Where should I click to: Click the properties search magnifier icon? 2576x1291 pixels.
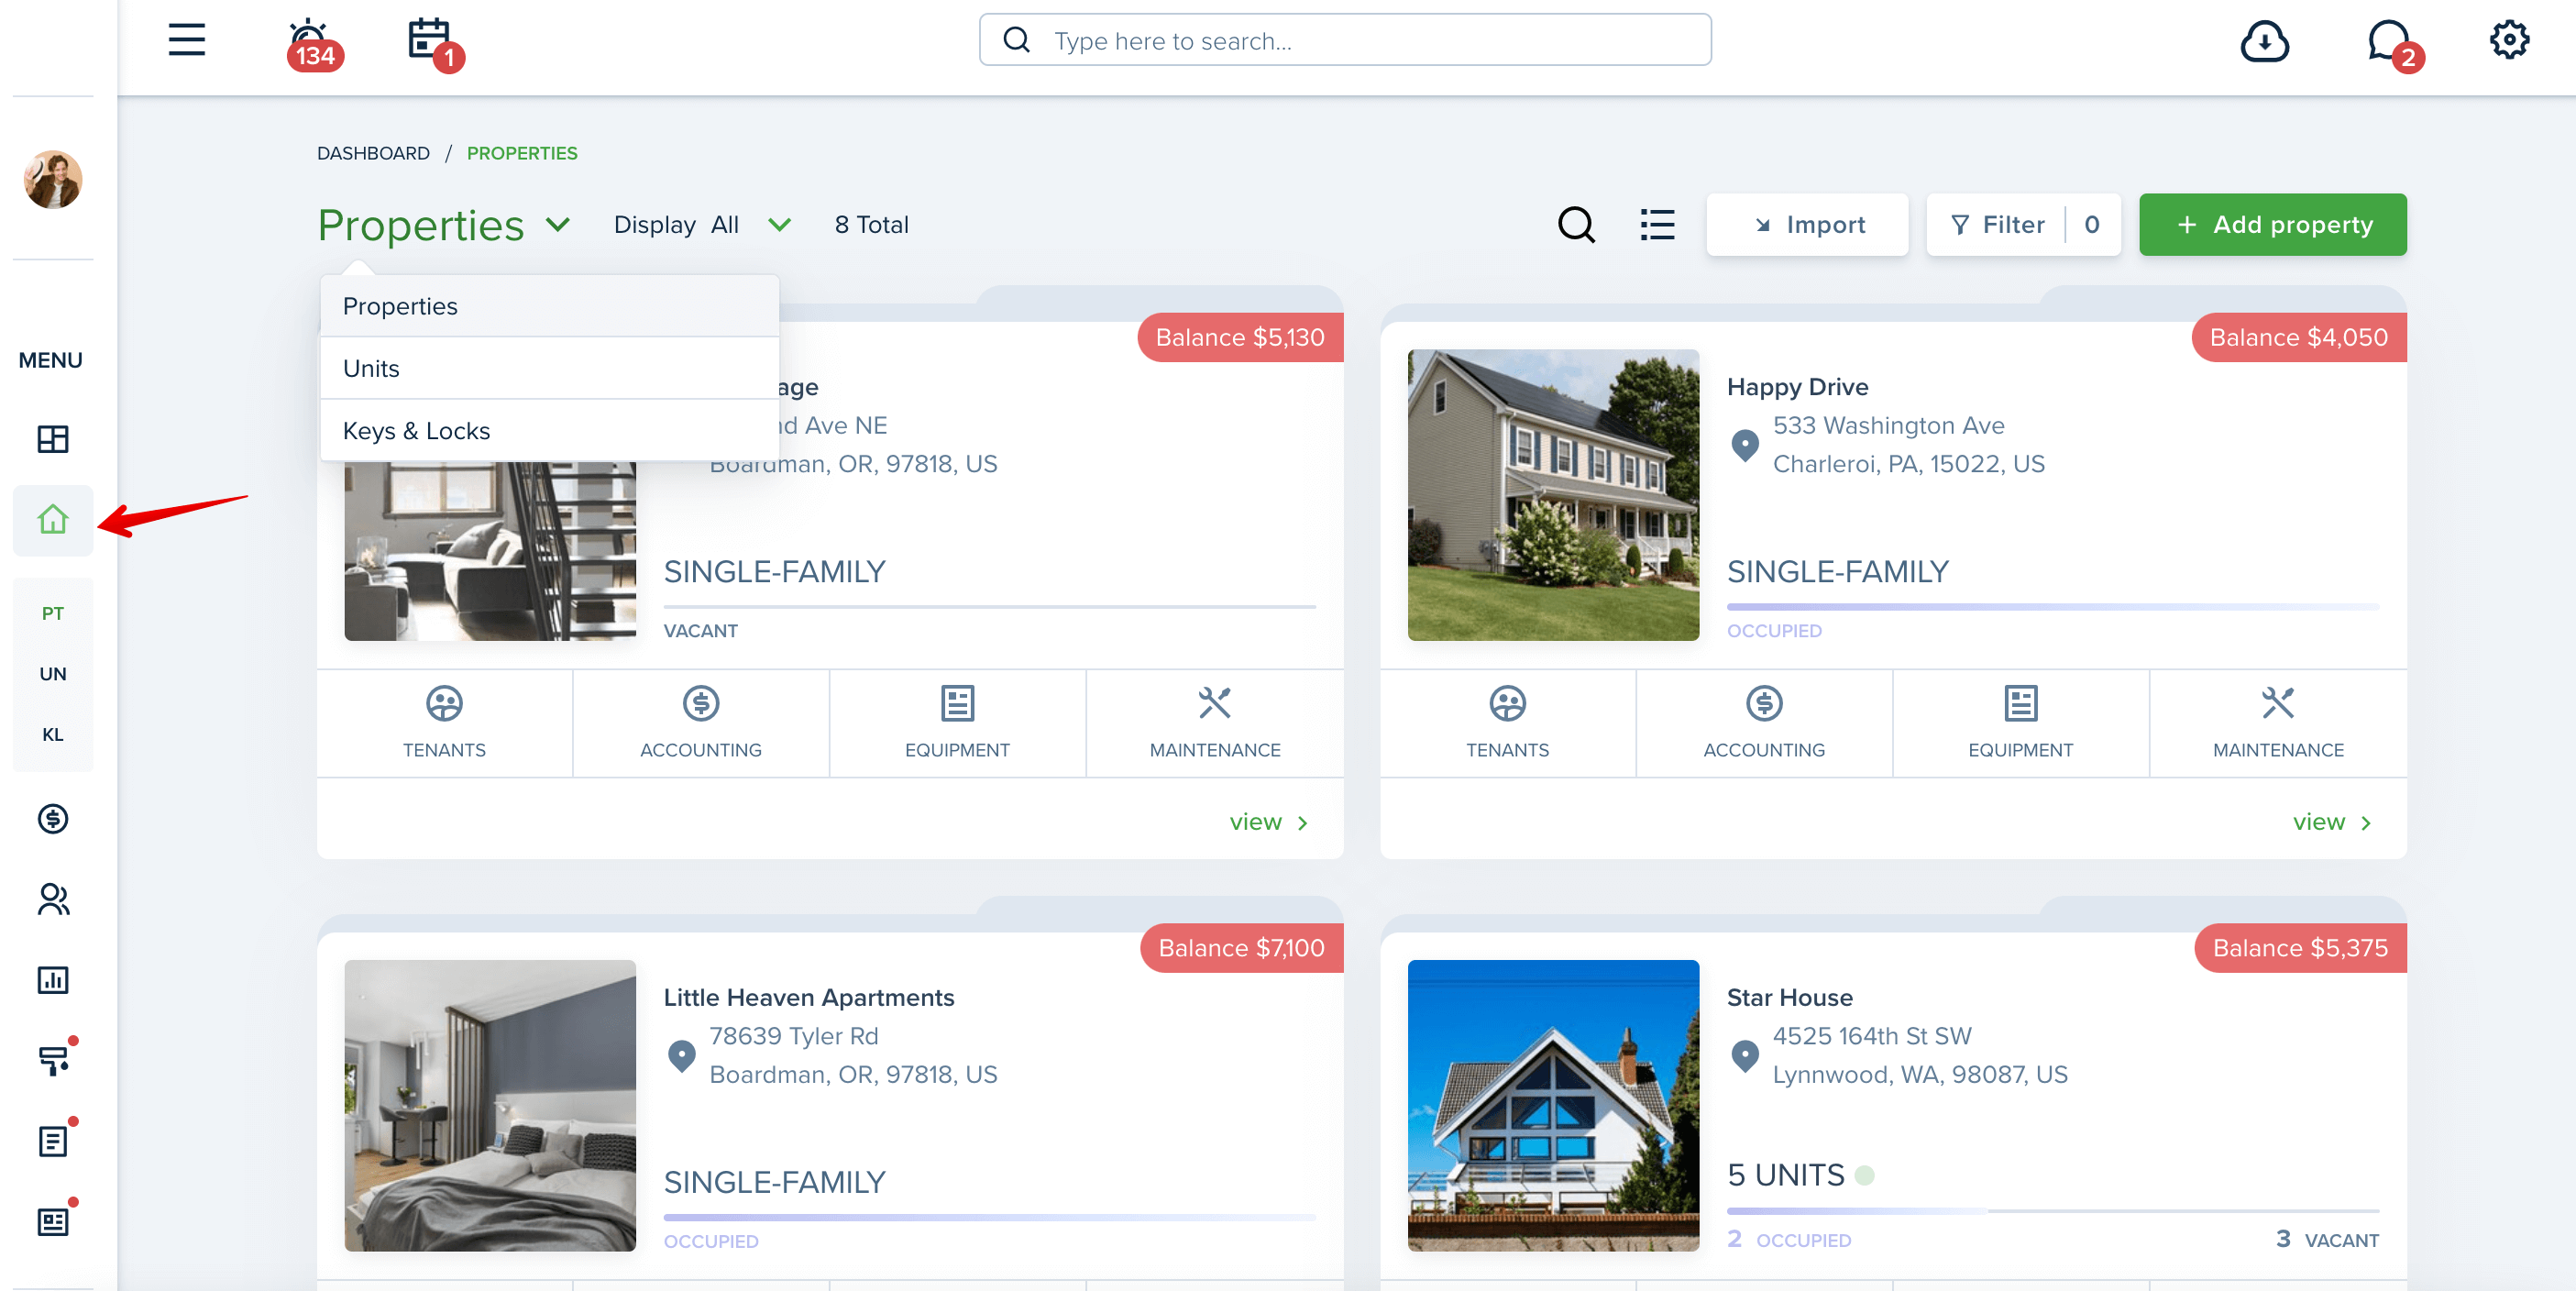tap(1576, 225)
